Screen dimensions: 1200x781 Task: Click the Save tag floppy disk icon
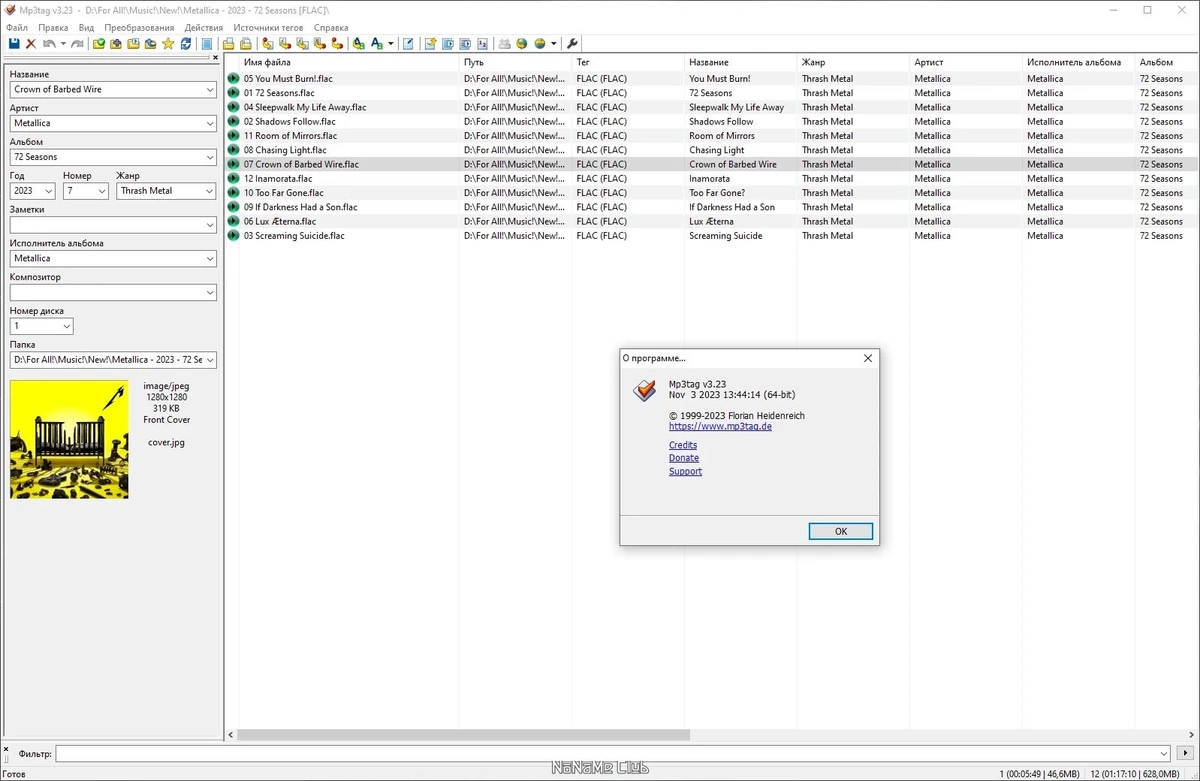pos(14,44)
